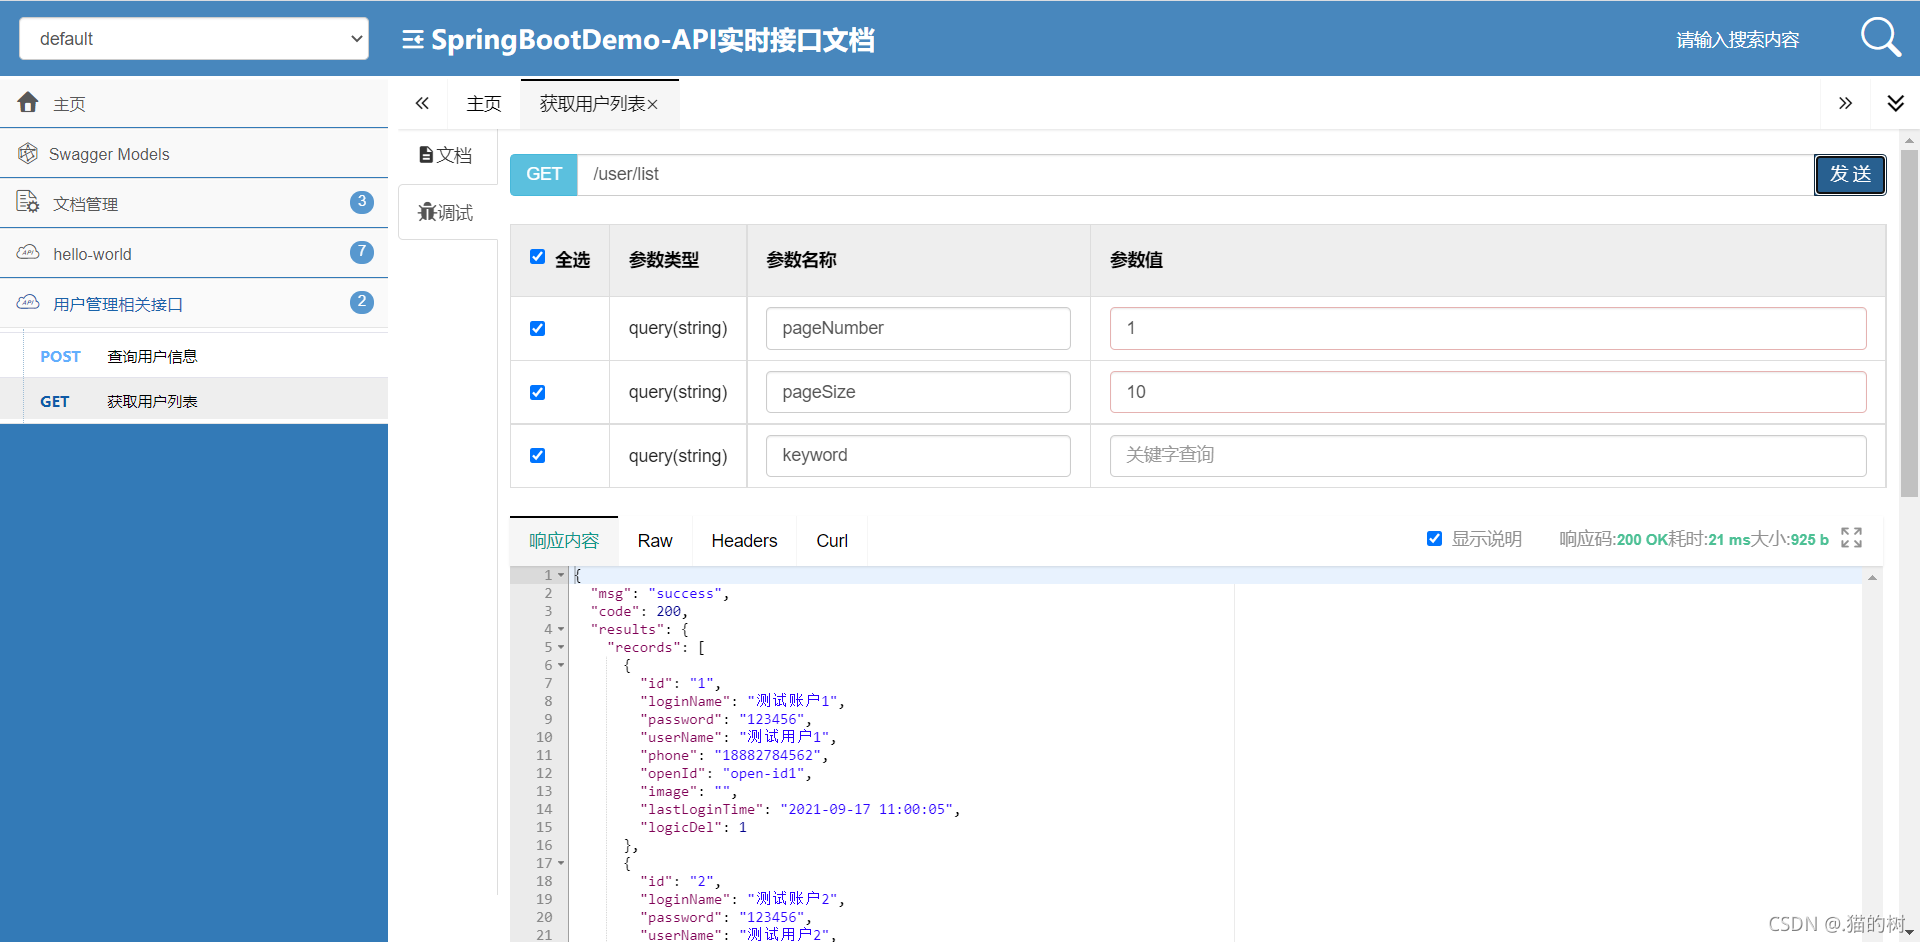The width and height of the screenshot is (1920, 942).
Task: Click badge 7 on hello-world
Action: tap(362, 252)
